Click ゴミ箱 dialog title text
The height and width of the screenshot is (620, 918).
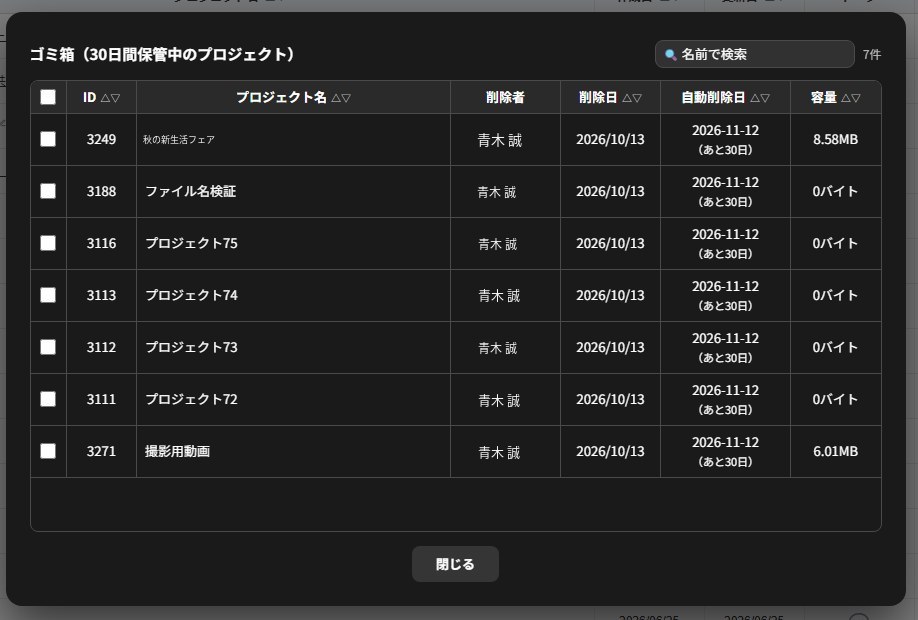click(163, 54)
